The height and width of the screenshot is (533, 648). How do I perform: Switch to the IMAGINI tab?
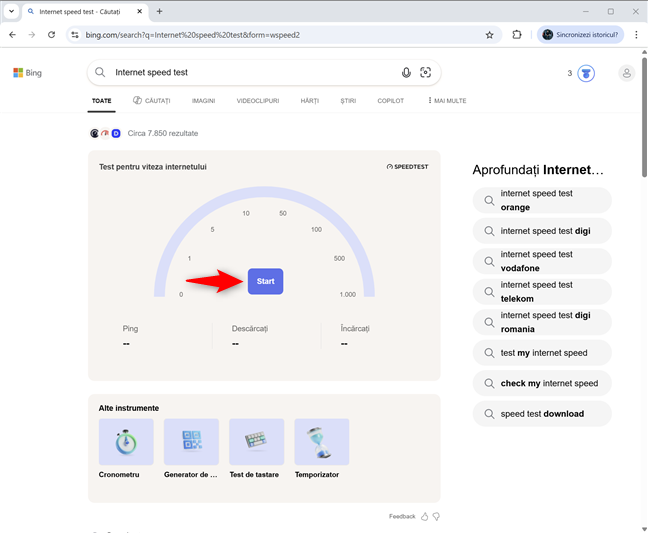click(x=204, y=101)
